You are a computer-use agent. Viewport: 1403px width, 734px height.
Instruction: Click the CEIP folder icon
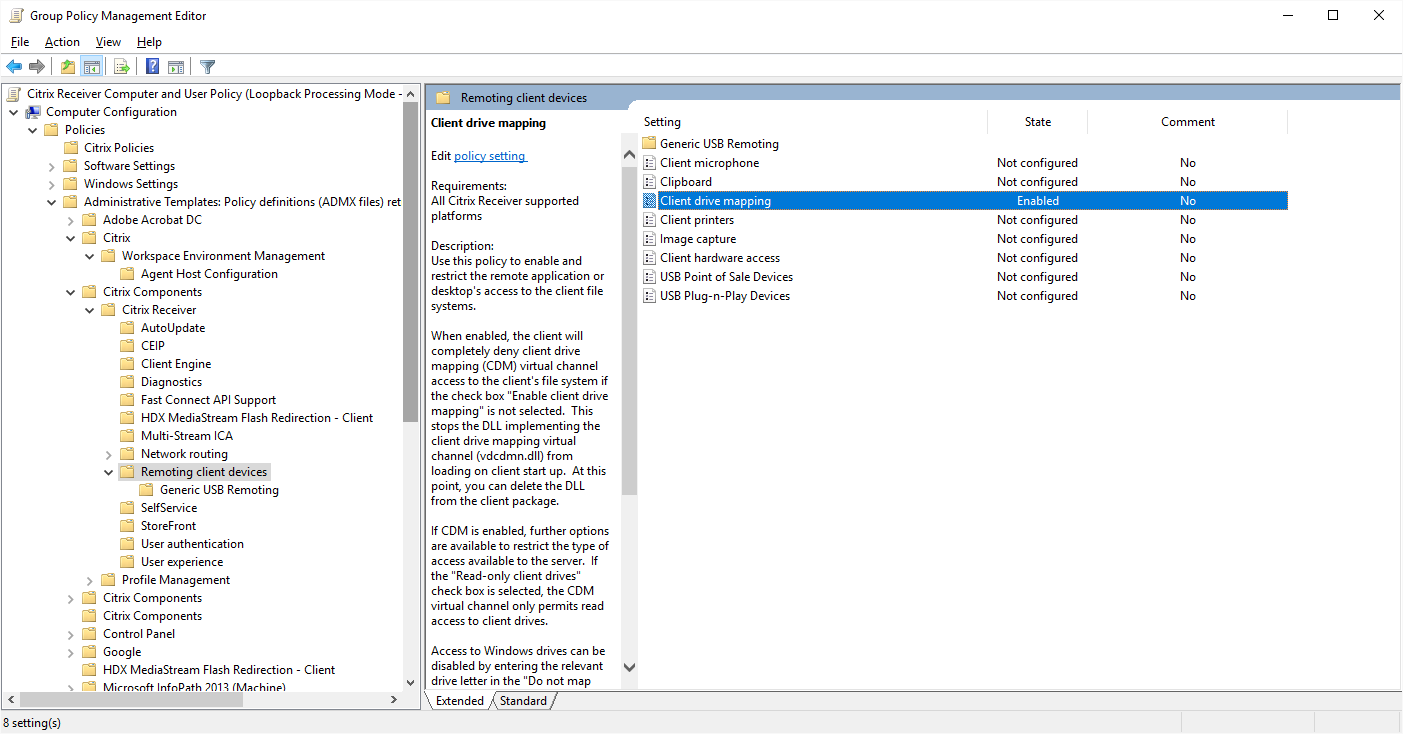click(x=127, y=346)
